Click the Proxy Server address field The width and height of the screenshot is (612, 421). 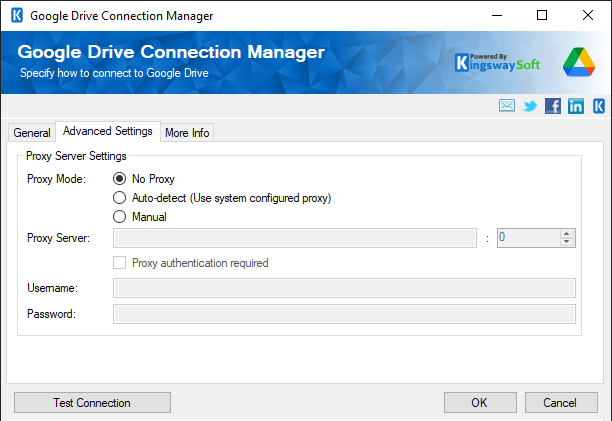click(295, 238)
